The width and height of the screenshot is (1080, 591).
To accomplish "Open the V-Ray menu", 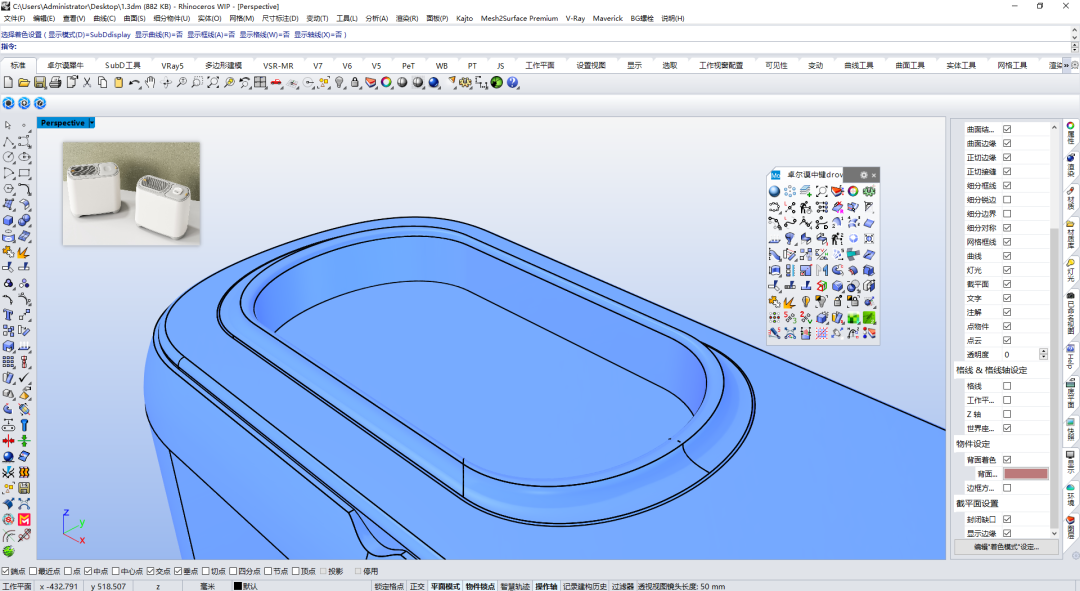I will coord(575,19).
